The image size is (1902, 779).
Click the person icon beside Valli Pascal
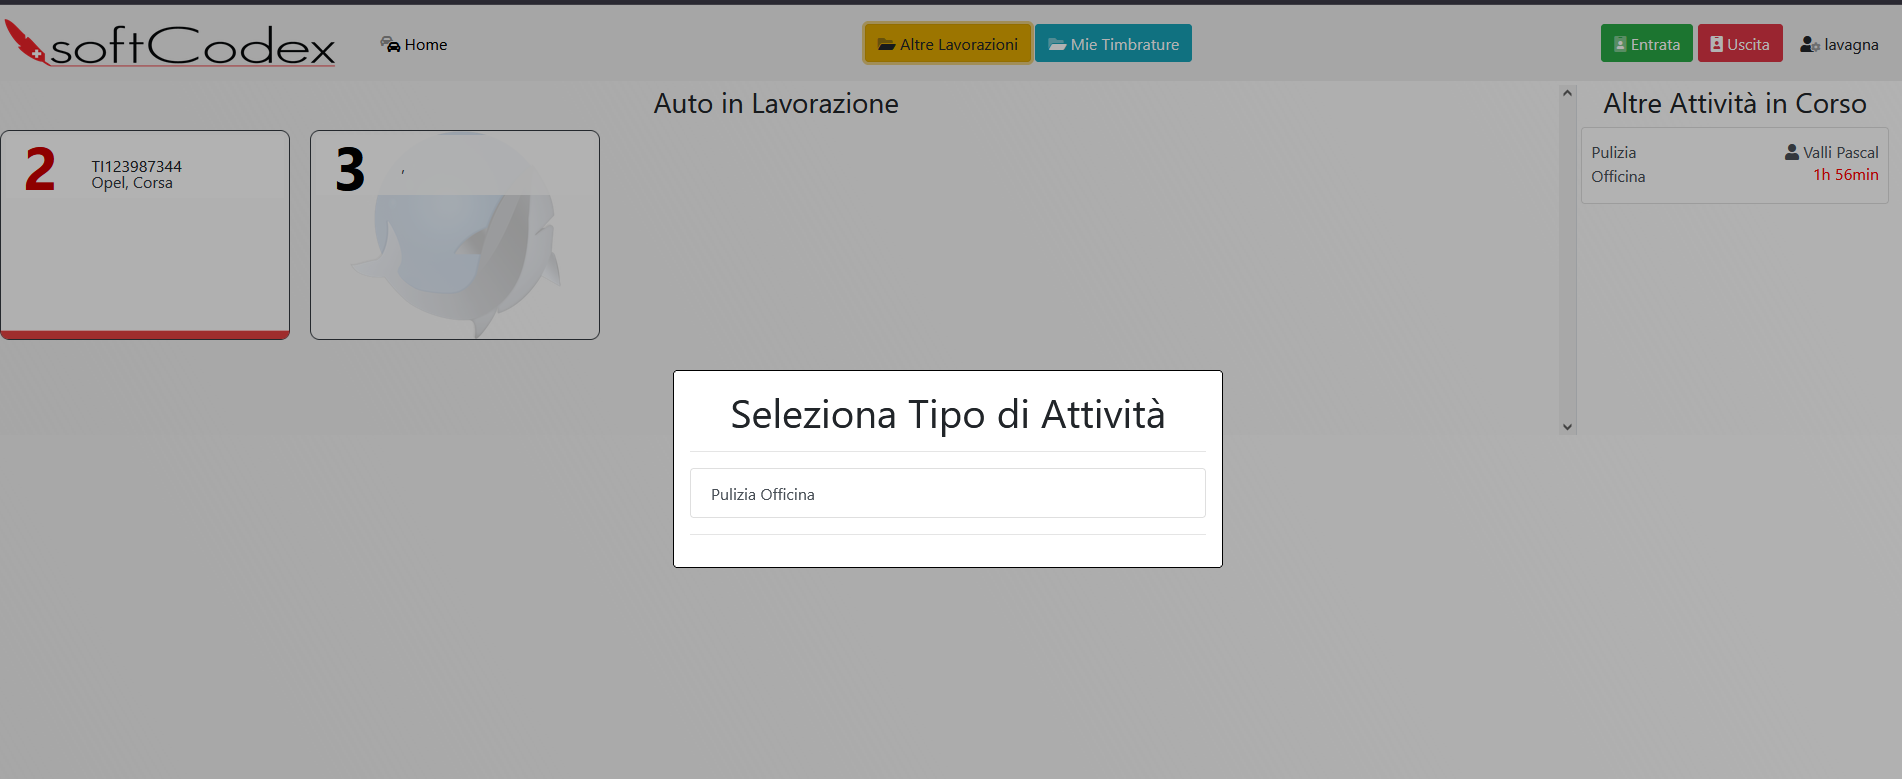coord(1792,152)
